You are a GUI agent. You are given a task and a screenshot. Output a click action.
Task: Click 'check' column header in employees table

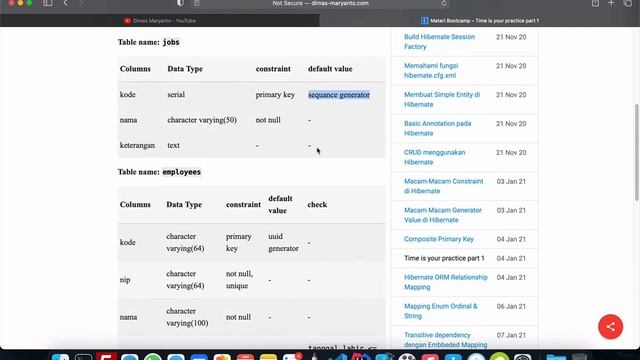point(317,204)
